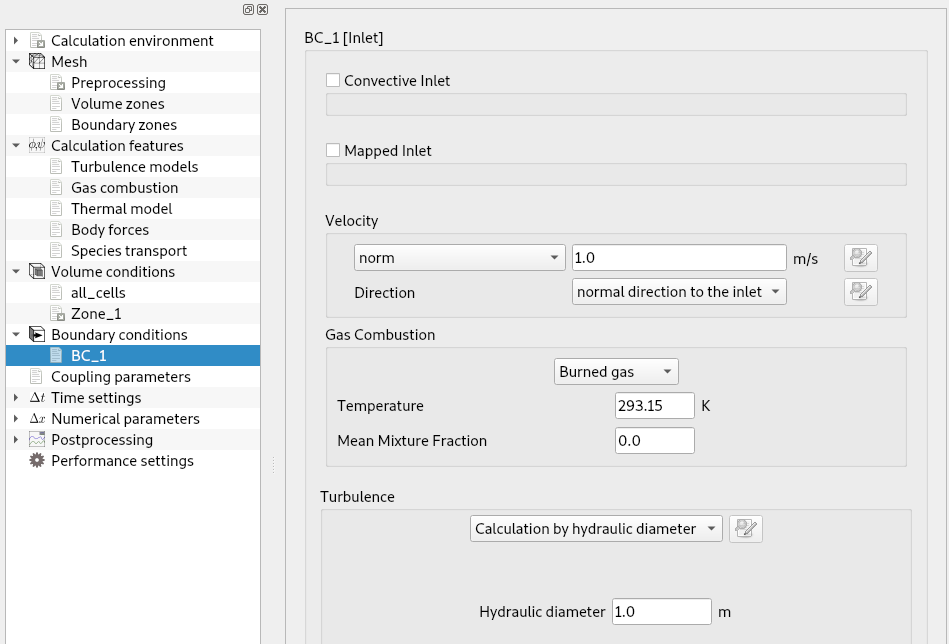Open the turbulence formula editor icon

(x=745, y=529)
